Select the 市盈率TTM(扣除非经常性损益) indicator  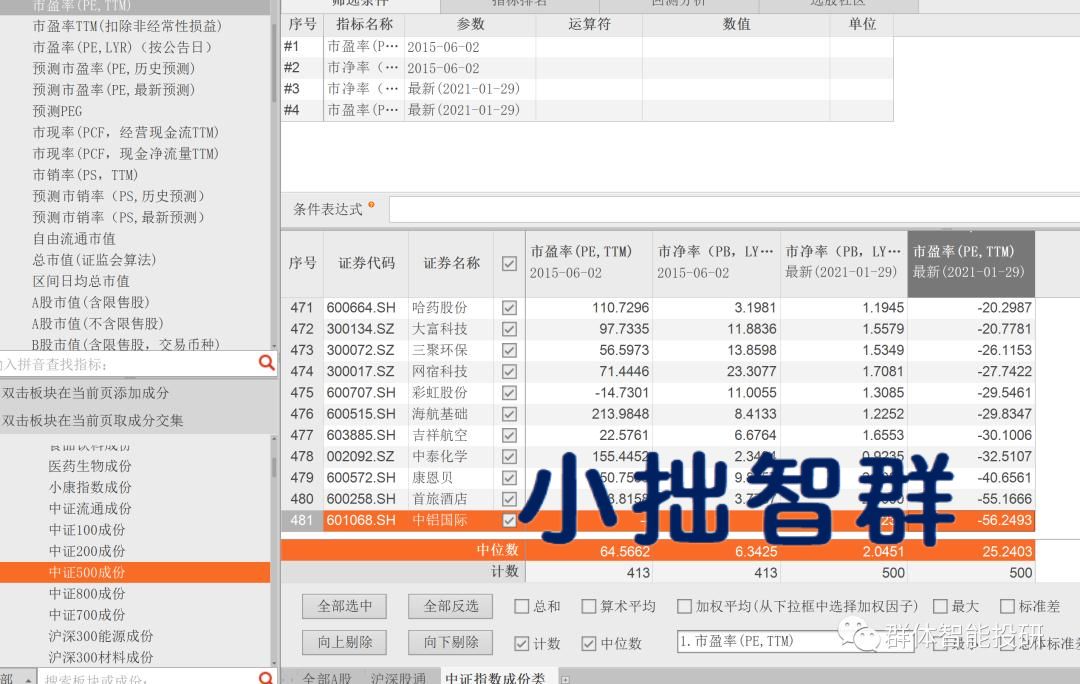point(127,26)
